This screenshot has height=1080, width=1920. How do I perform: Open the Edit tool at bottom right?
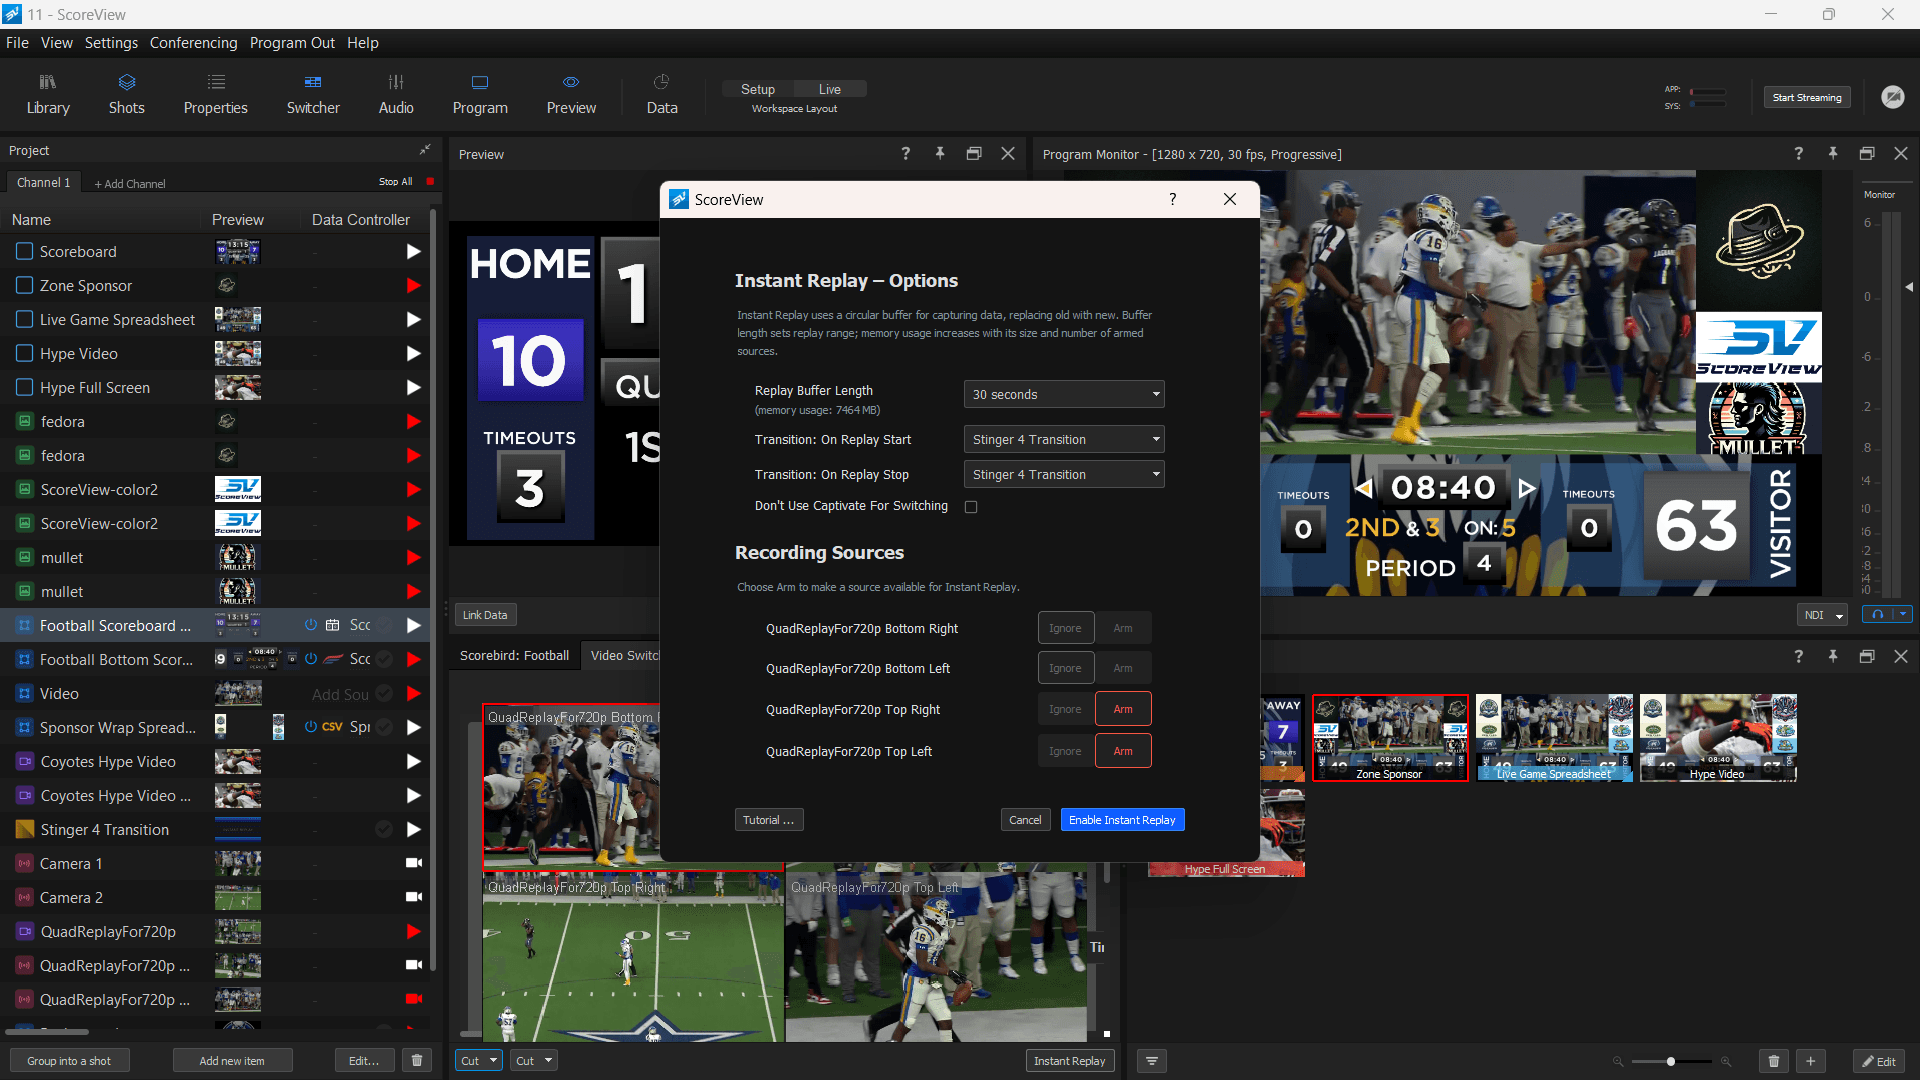point(1879,1061)
